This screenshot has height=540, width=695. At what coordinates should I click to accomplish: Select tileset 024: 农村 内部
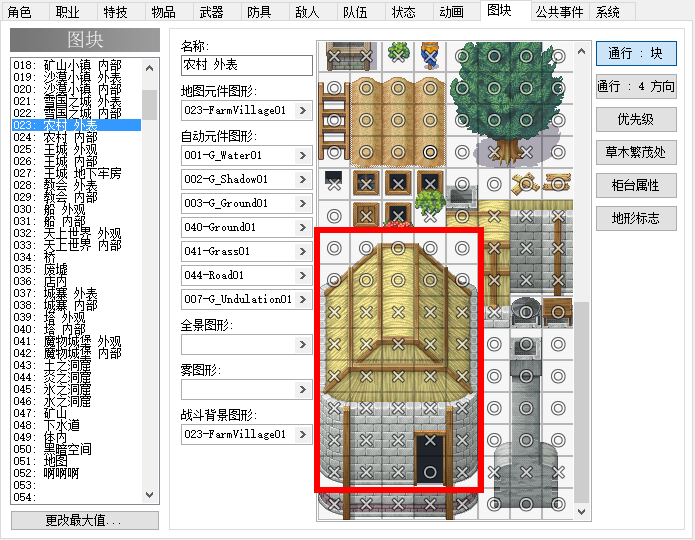(76, 137)
